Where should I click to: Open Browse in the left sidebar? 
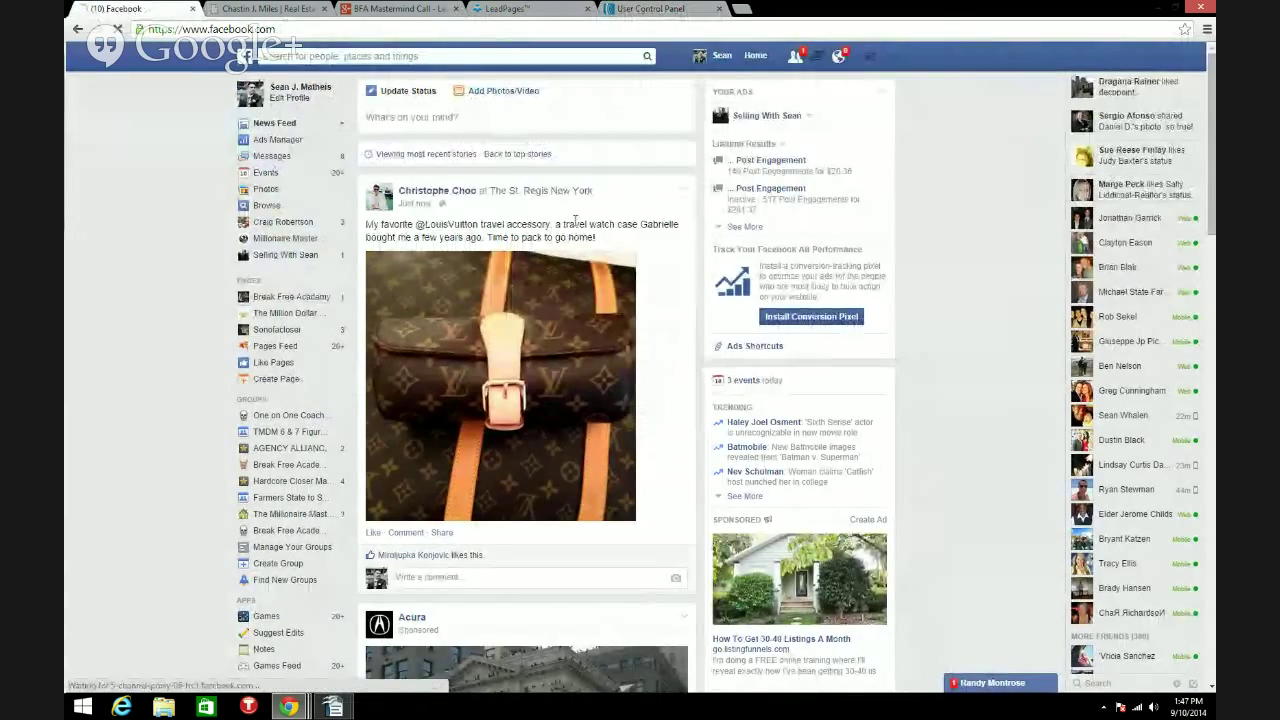click(x=266, y=205)
